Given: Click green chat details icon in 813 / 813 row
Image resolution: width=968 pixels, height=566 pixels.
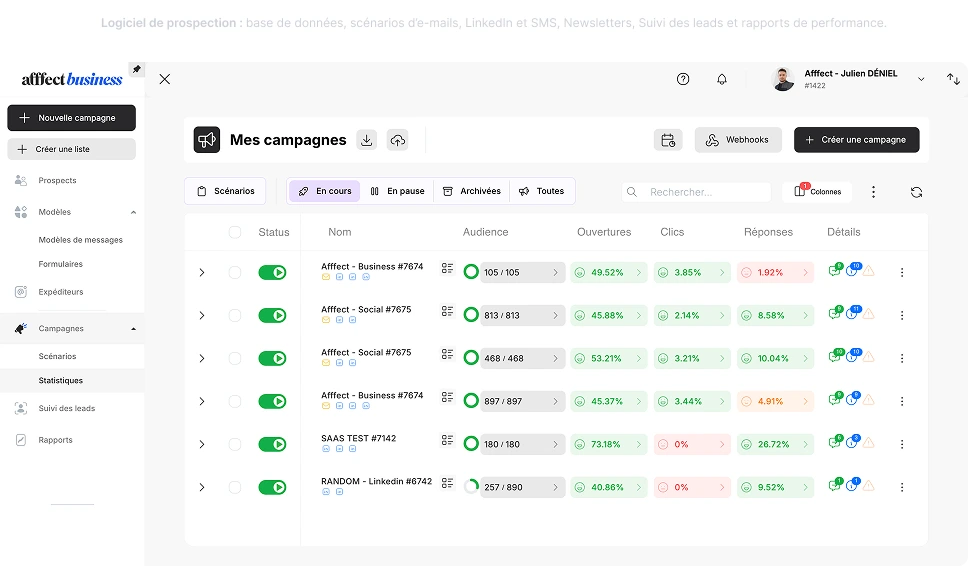Looking at the screenshot, I should pyautogui.click(x=835, y=314).
